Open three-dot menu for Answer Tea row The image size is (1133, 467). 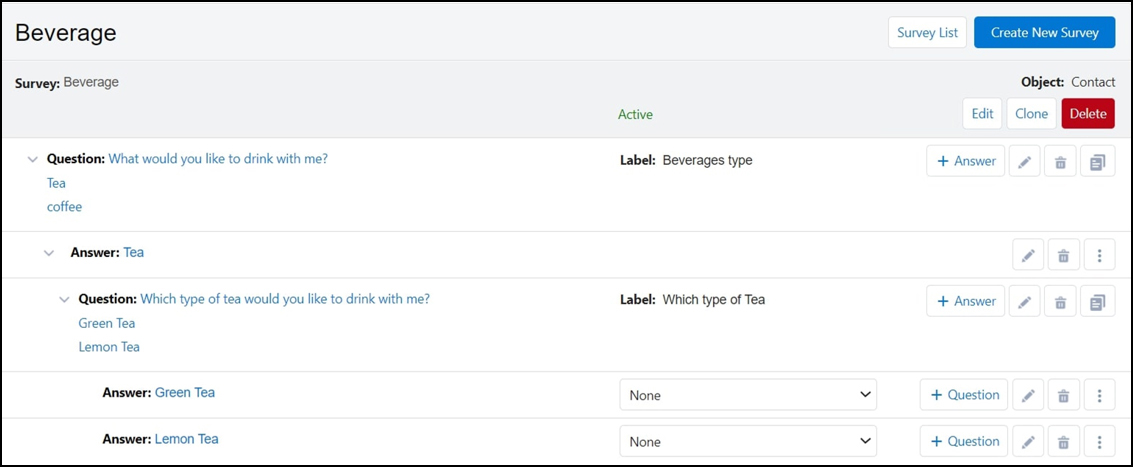1099,256
